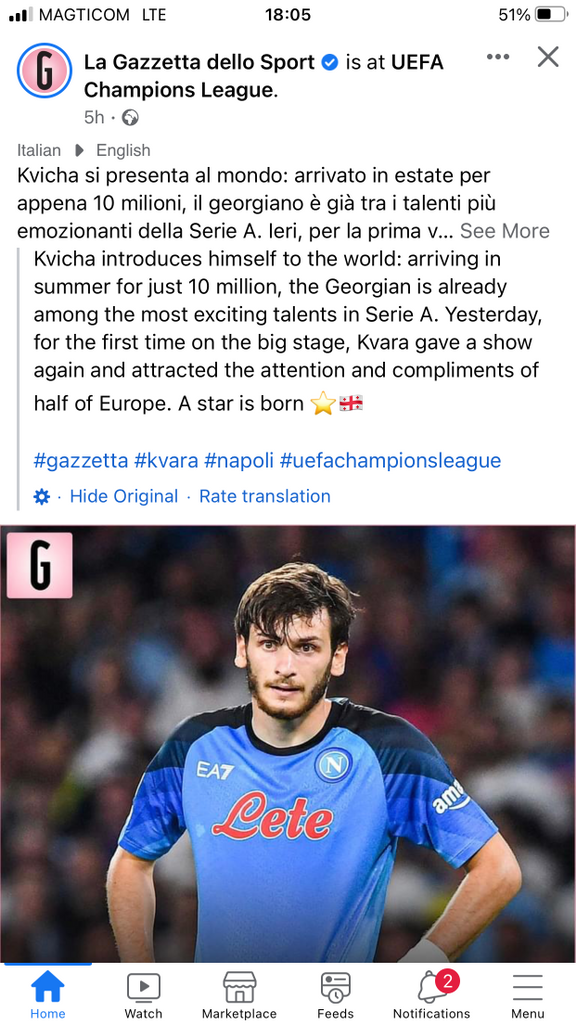The width and height of the screenshot is (576, 1024).
Task: Open the #kvara hashtag
Action: [x=166, y=460]
